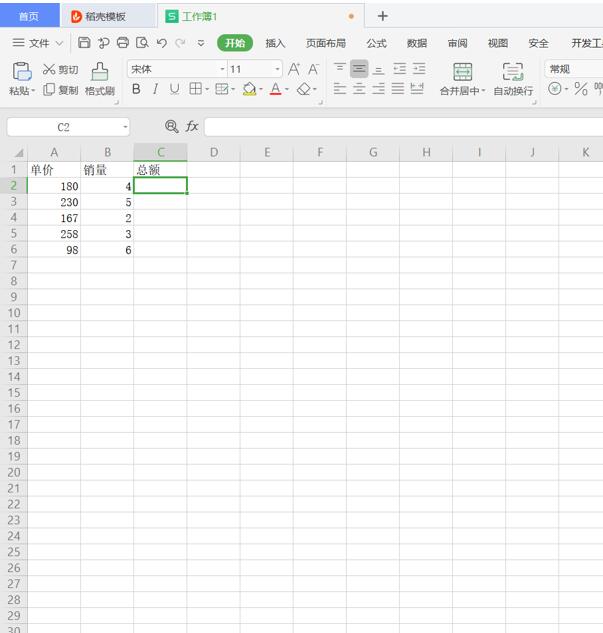Viewport: 603px width, 633px height.
Task: Open the File (文件) menu dropdown
Action: [38, 43]
